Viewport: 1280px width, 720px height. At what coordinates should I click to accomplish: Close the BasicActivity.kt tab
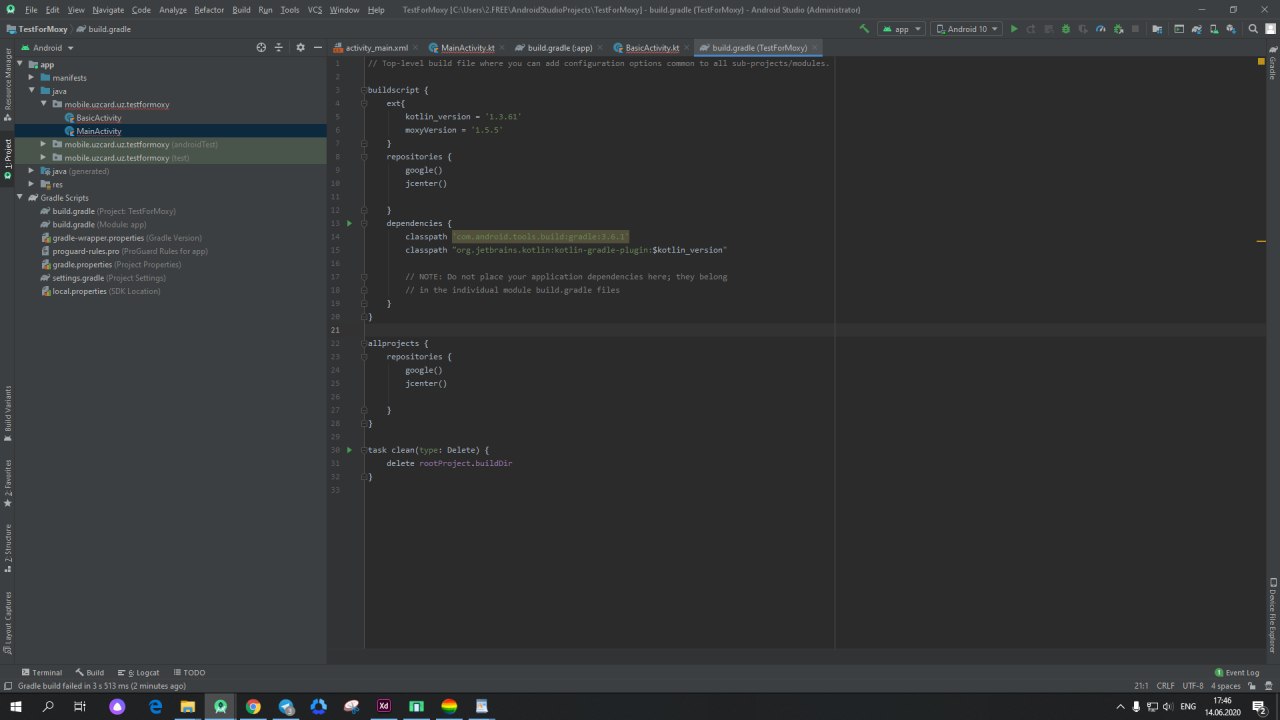[x=688, y=48]
